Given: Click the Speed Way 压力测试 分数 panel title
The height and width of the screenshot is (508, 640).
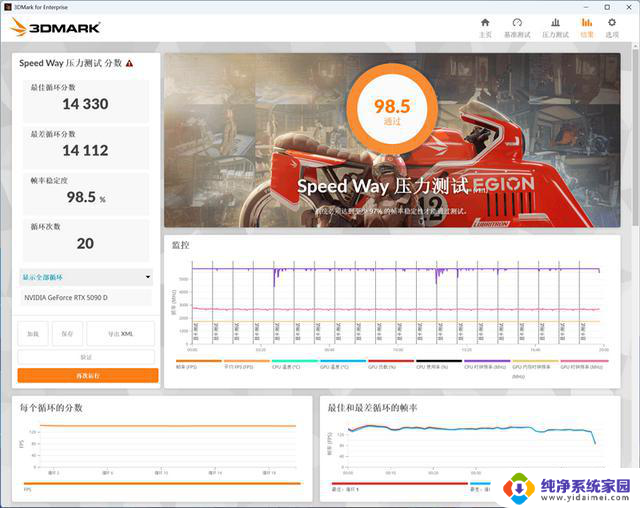Looking at the screenshot, I should point(71,63).
